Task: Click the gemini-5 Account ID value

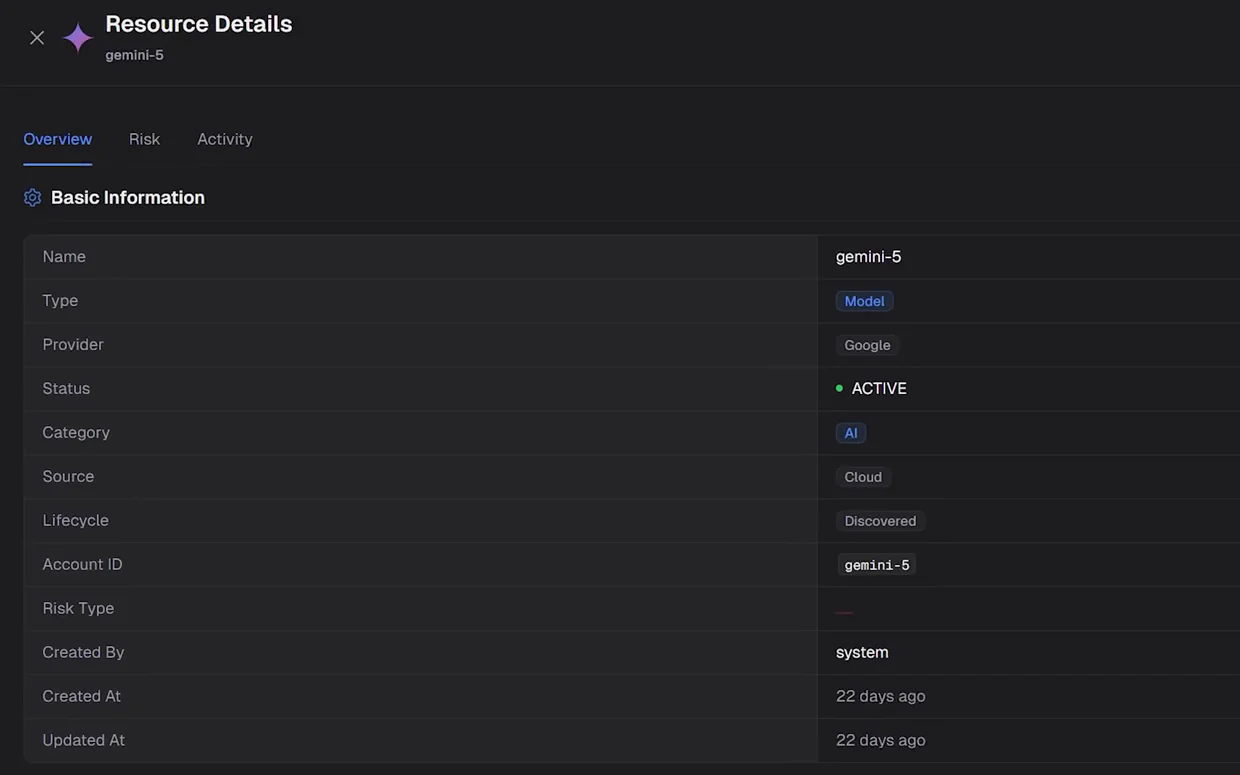Action: click(x=877, y=565)
